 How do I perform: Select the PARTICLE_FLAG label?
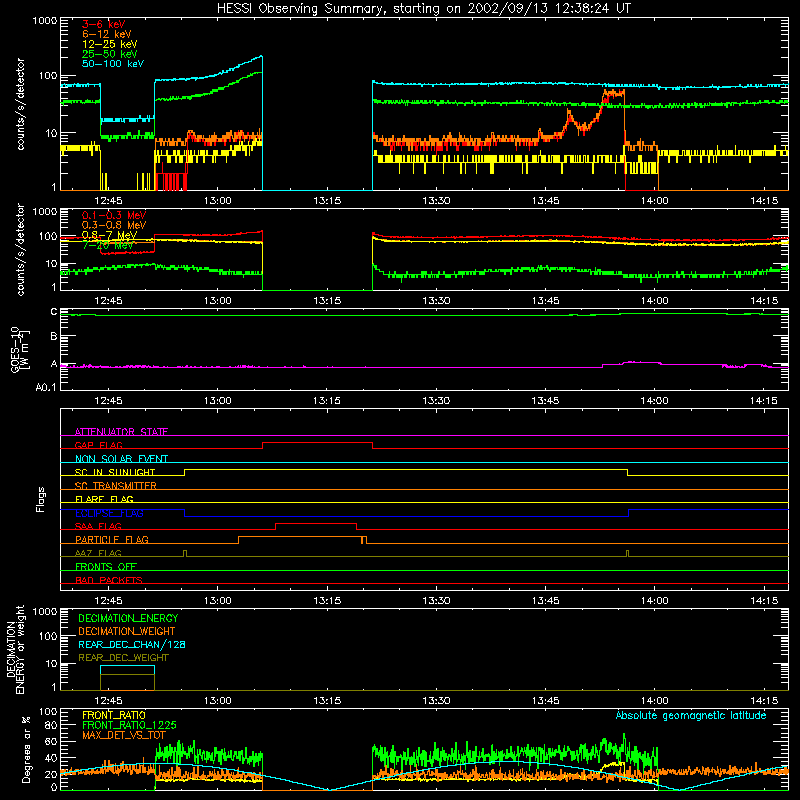(x=112, y=539)
